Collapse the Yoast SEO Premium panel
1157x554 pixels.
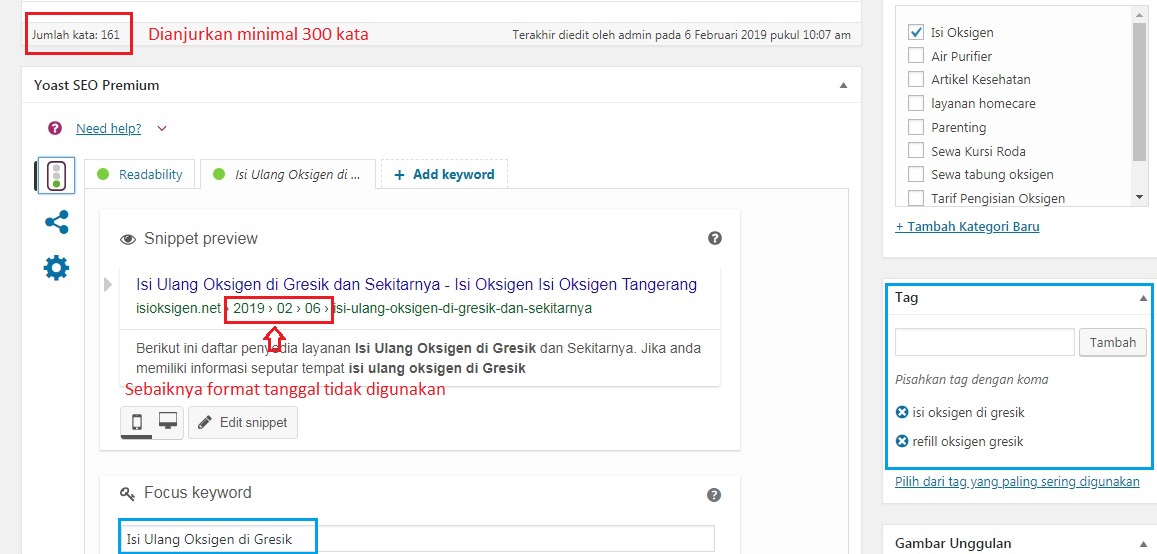(843, 86)
